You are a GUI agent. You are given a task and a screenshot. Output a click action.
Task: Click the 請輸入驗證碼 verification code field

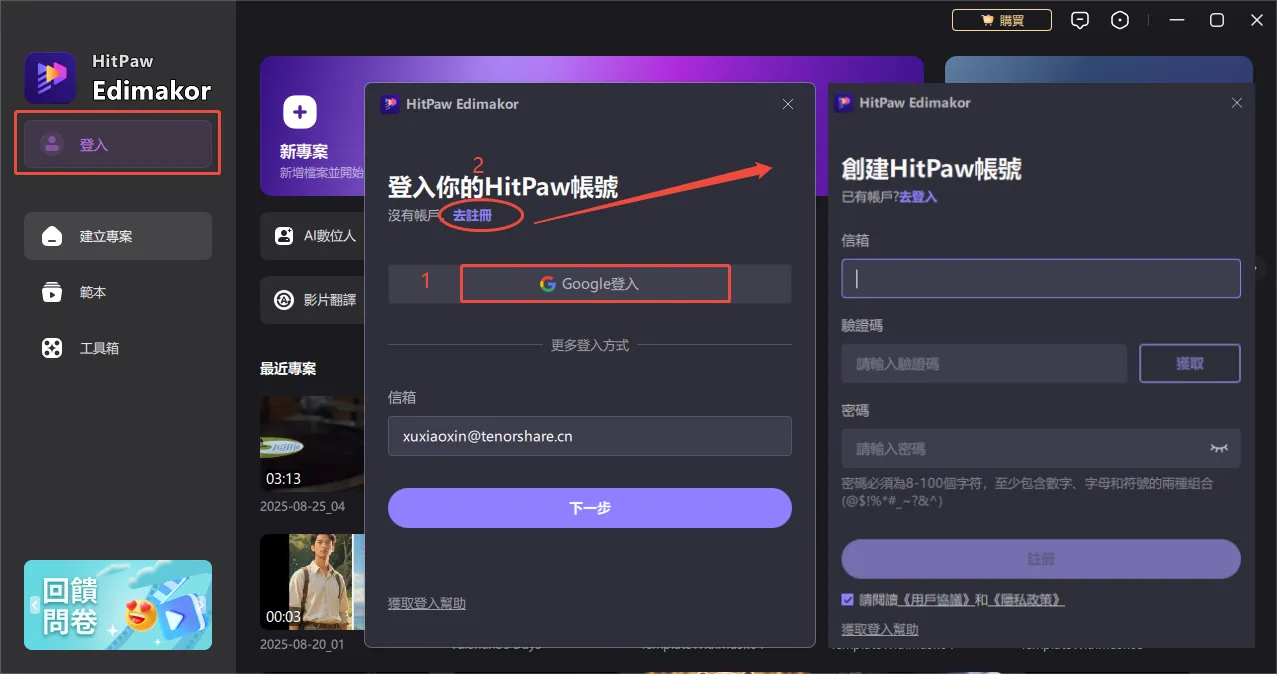click(x=985, y=364)
